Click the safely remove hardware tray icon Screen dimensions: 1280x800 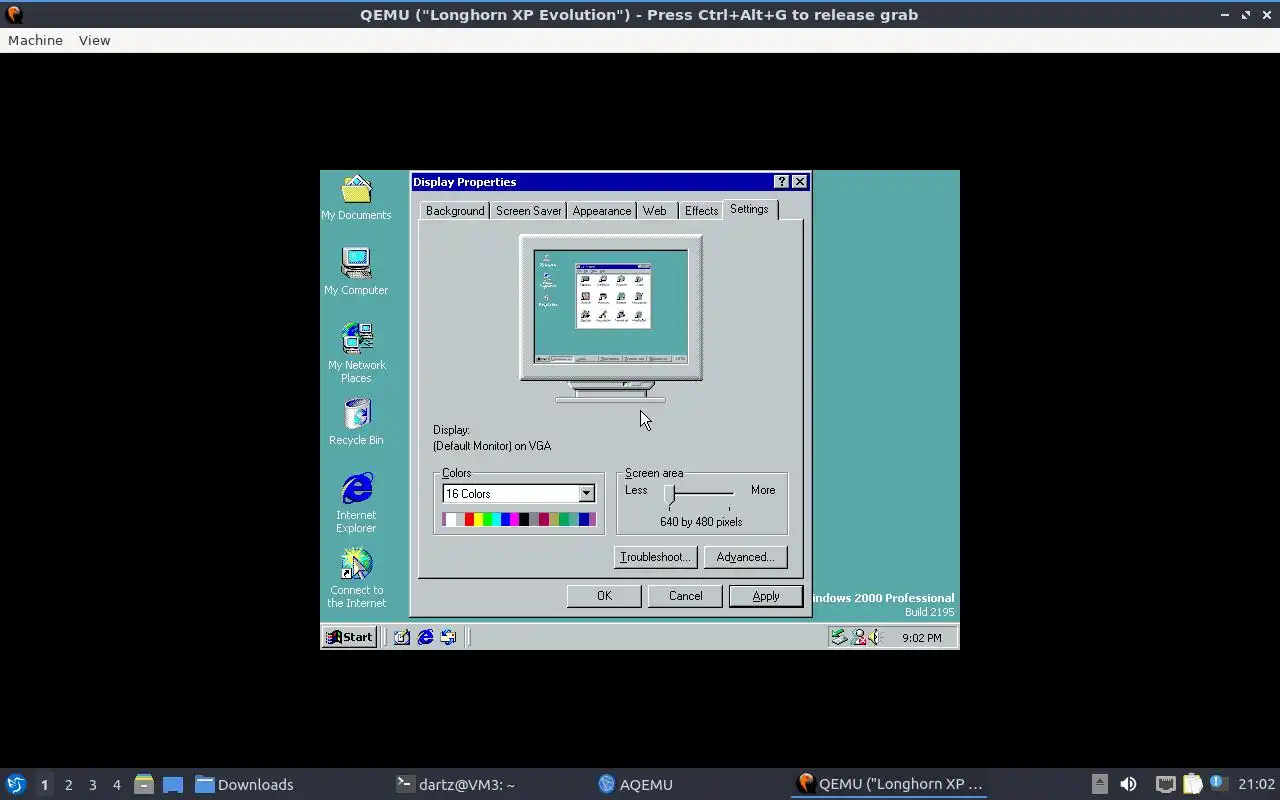(839, 637)
